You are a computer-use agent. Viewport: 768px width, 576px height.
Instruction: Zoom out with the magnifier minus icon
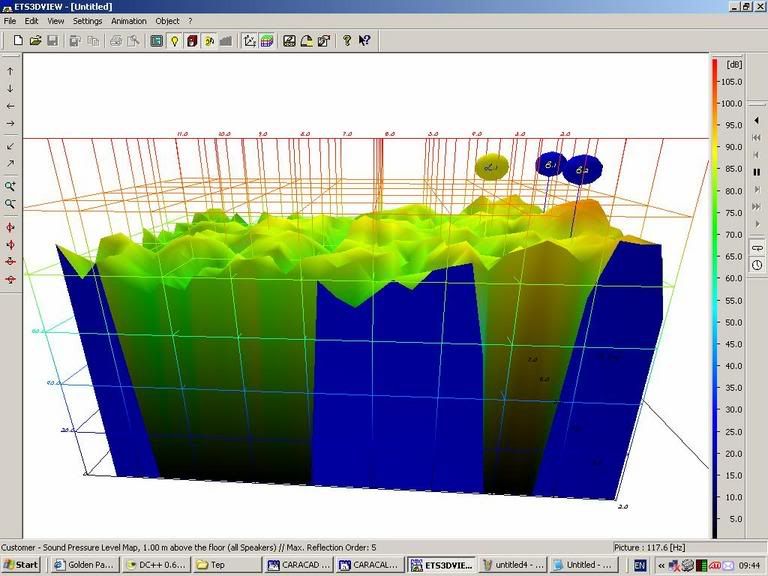pyautogui.click(x=11, y=204)
